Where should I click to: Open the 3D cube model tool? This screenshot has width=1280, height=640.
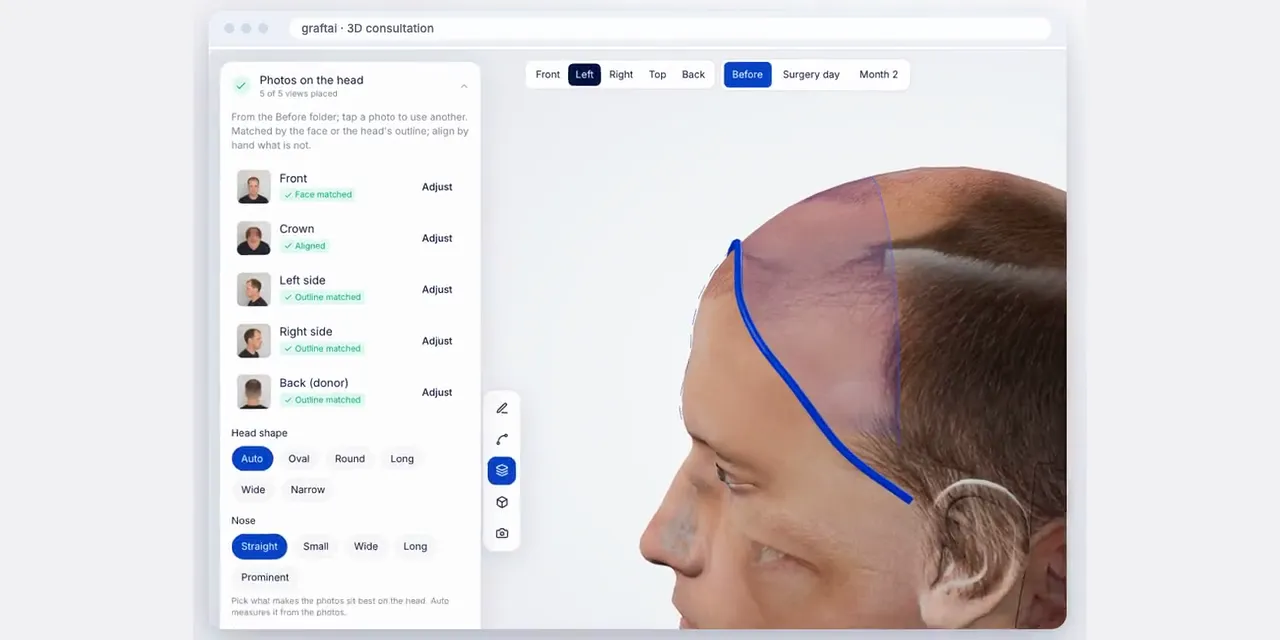502,502
